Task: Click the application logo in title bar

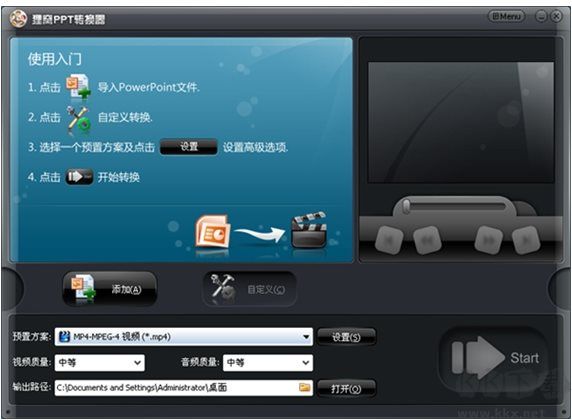Action: (18, 18)
